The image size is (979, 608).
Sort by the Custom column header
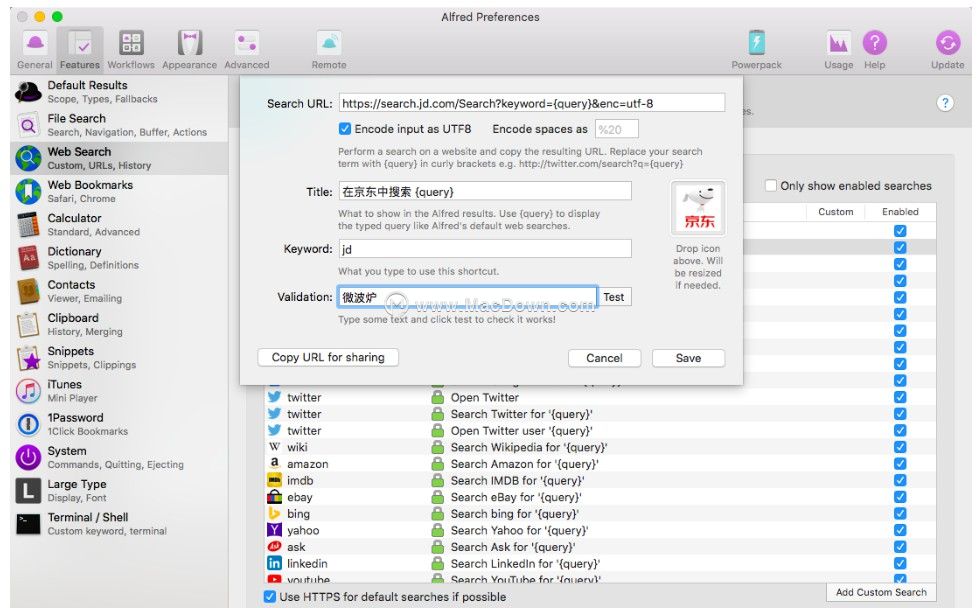(835, 212)
